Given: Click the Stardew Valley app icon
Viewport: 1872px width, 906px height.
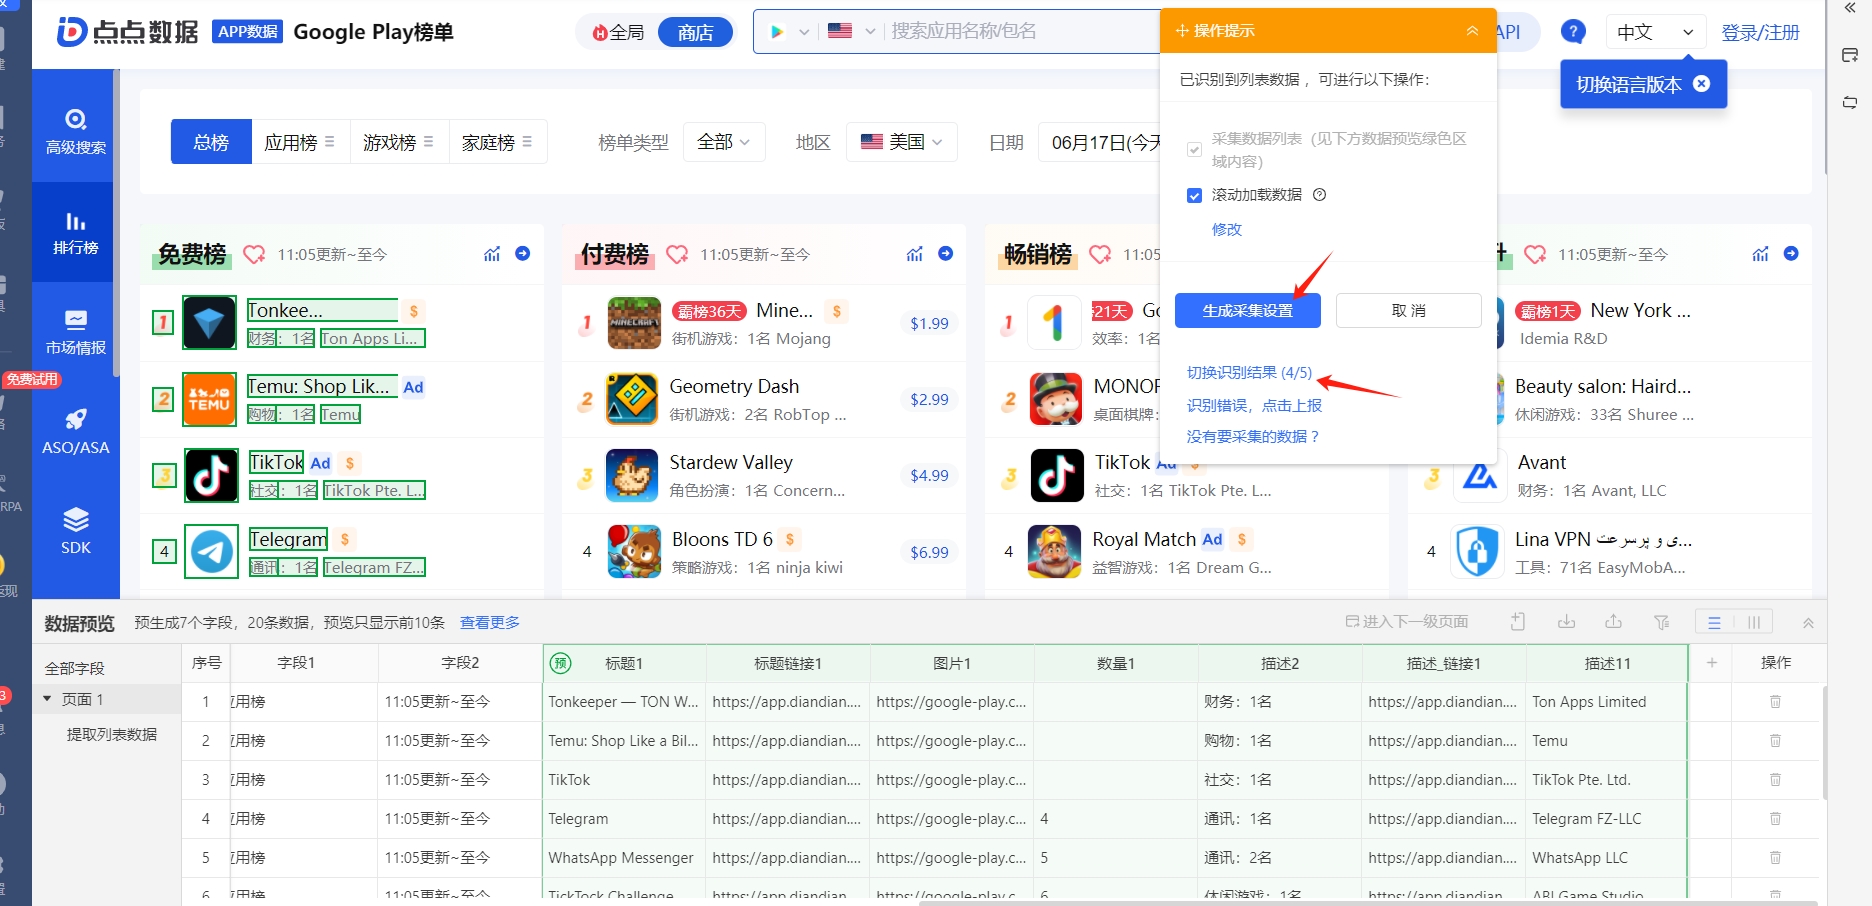Looking at the screenshot, I should [632, 475].
